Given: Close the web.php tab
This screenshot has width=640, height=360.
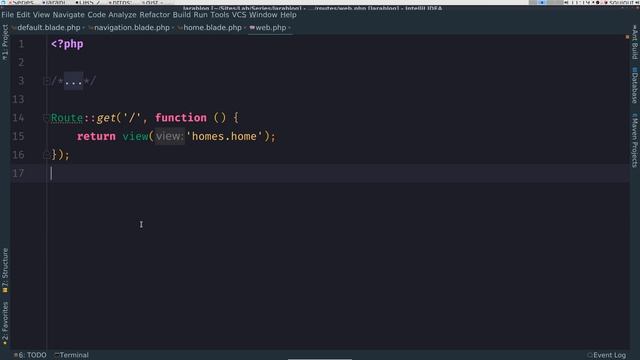Looking at the screenshot, I should tap(289, 28).
